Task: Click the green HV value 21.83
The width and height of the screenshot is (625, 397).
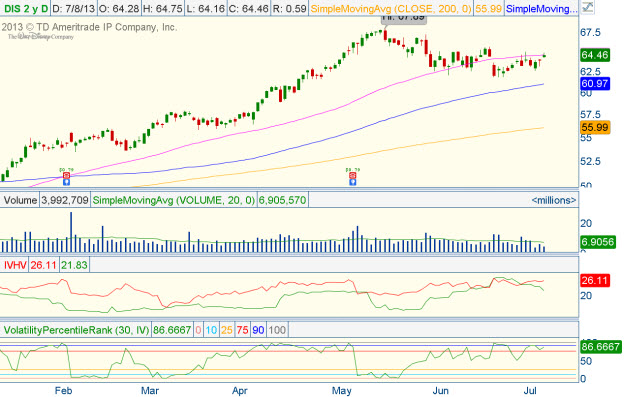Action: click(x=74, y=265)
